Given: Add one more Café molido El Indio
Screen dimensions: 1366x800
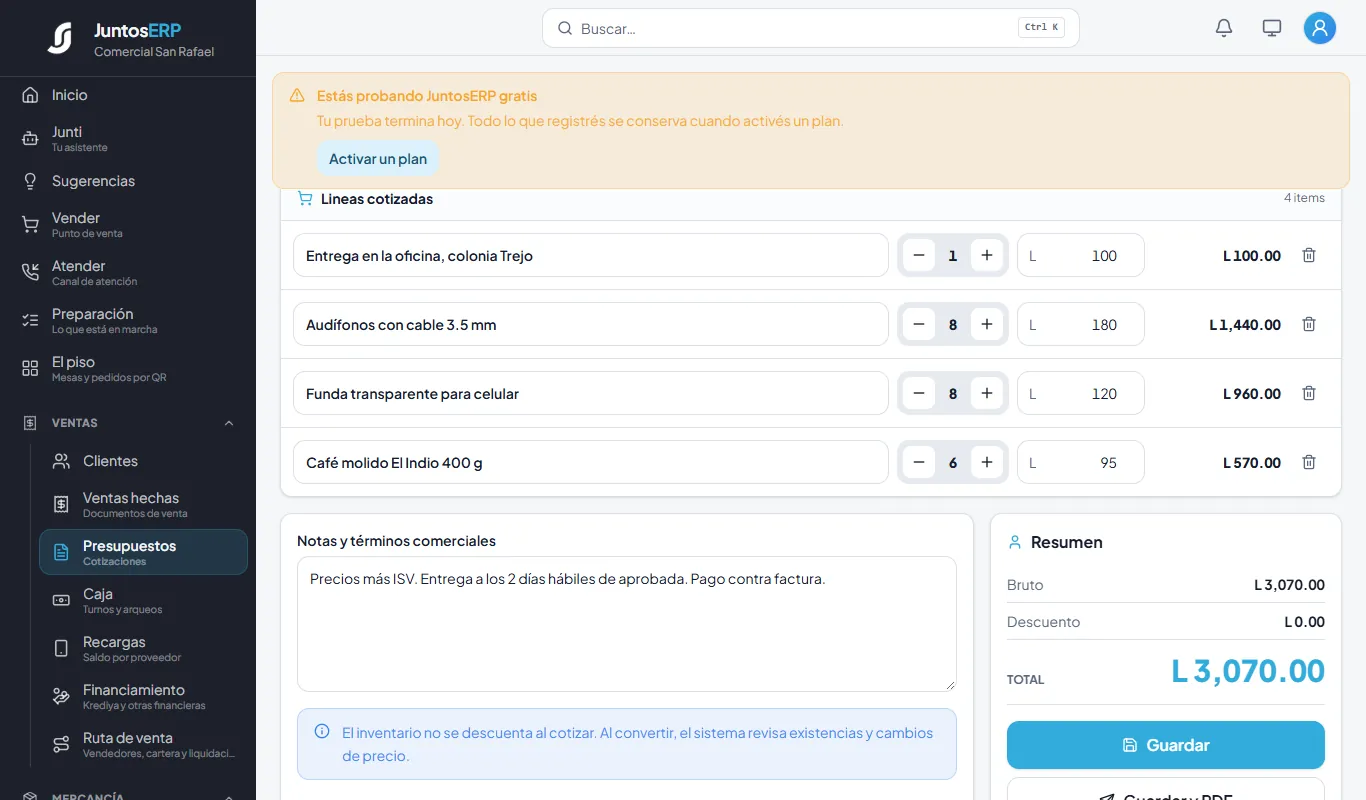Looking at the screenshot, I should point(987,462).
